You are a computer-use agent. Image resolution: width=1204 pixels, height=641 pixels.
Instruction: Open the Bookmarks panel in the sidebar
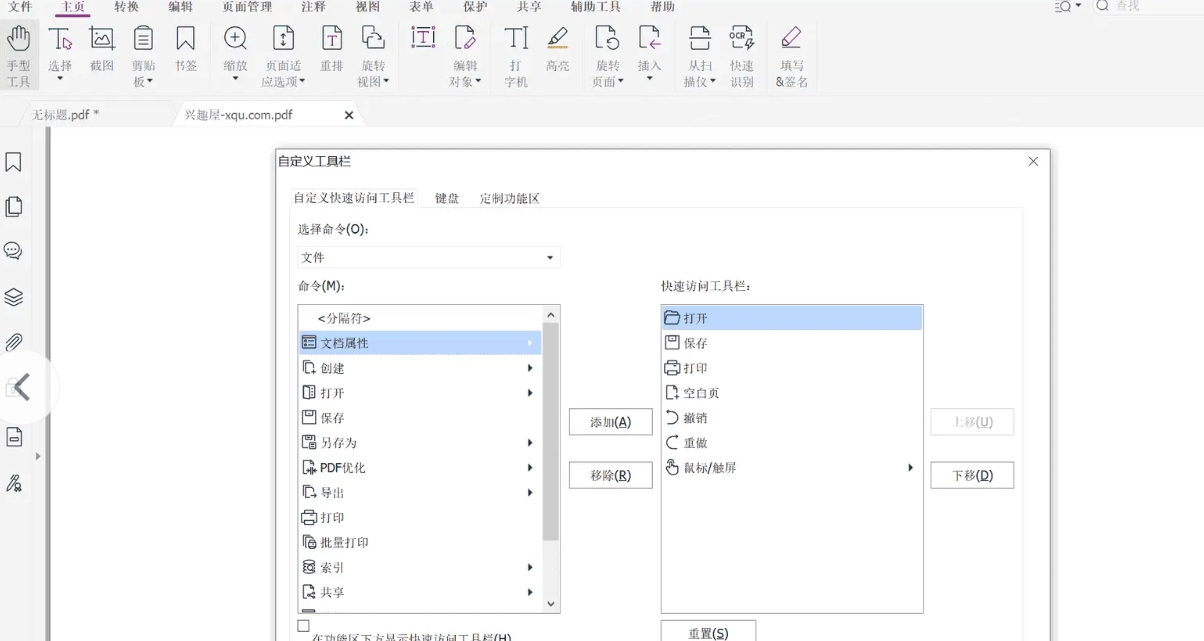coord(13,161)
